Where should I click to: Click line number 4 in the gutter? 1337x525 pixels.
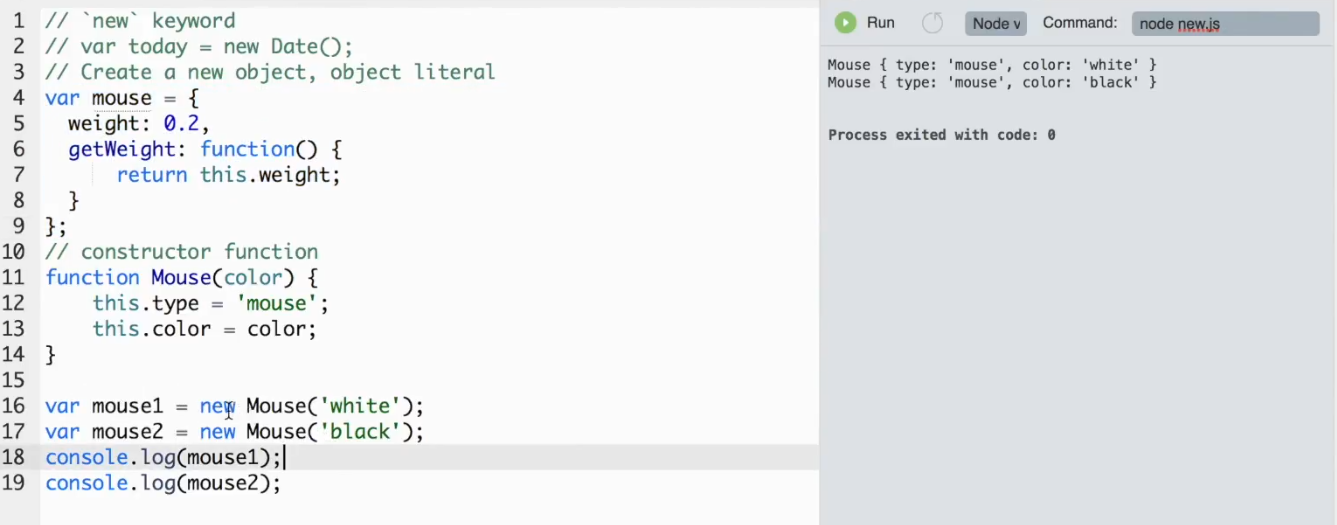(19, 98)
